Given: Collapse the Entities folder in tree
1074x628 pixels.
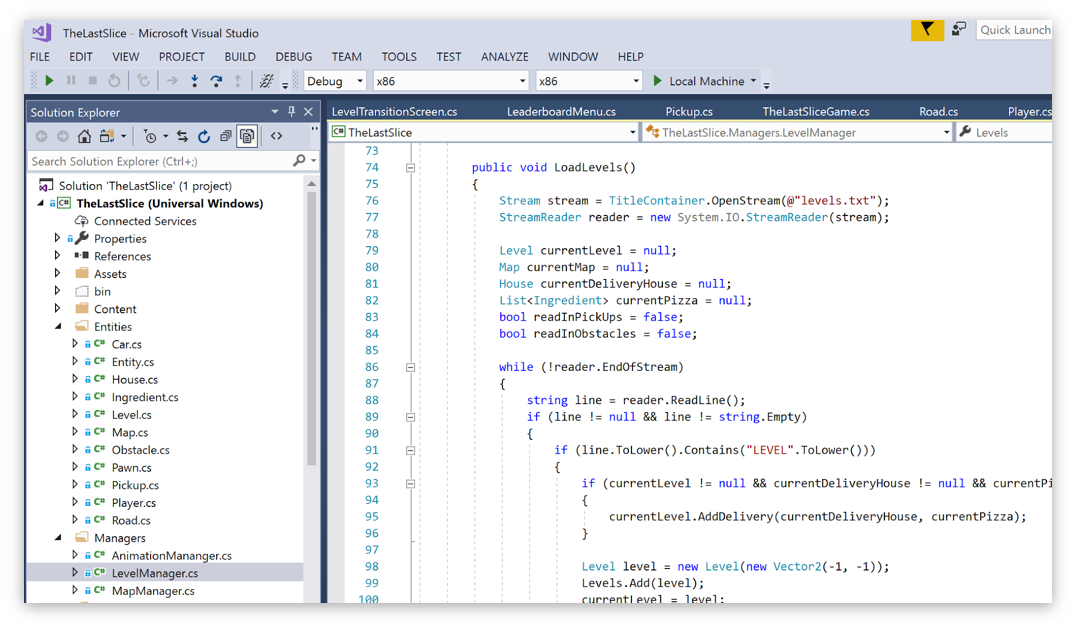Looking at the screenshot, I should click(x=58, y=327).
